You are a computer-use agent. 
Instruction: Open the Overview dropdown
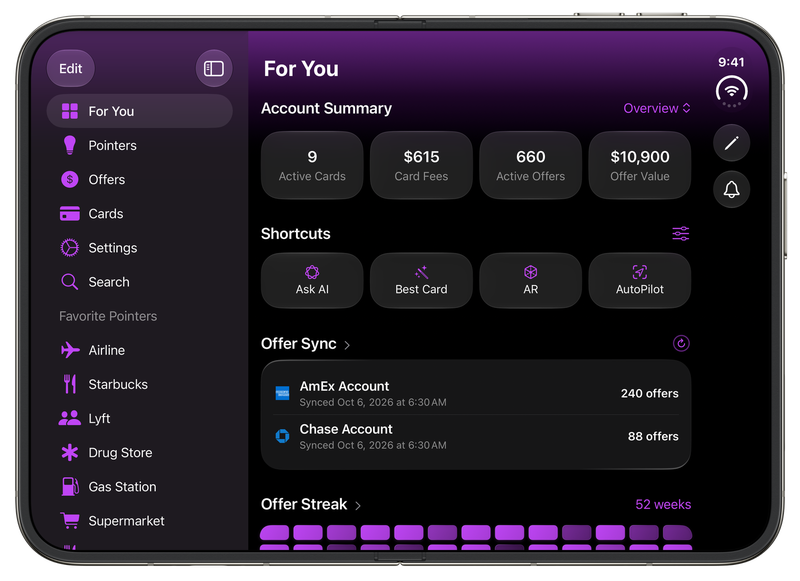pos(657,109)
